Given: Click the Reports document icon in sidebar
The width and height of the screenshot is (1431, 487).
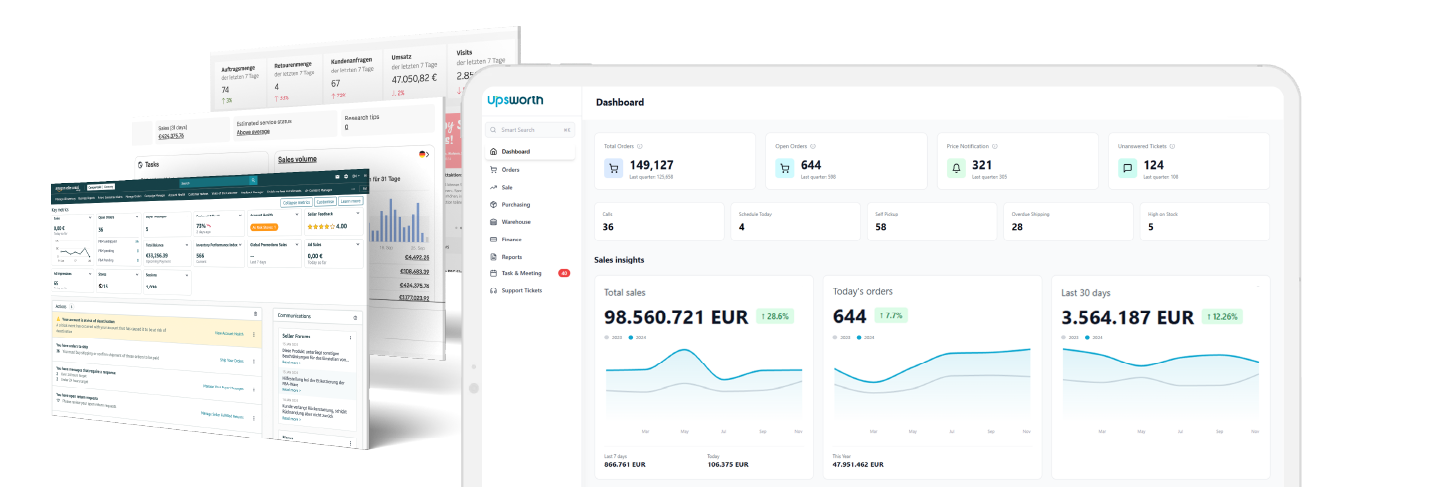Looking at the screenshot, I should [x=493, y=256].
